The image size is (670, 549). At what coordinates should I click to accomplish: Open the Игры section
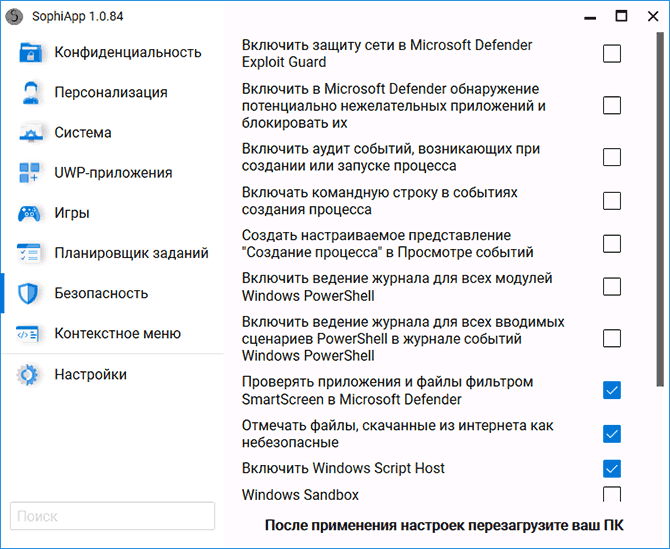pos(72,213)
